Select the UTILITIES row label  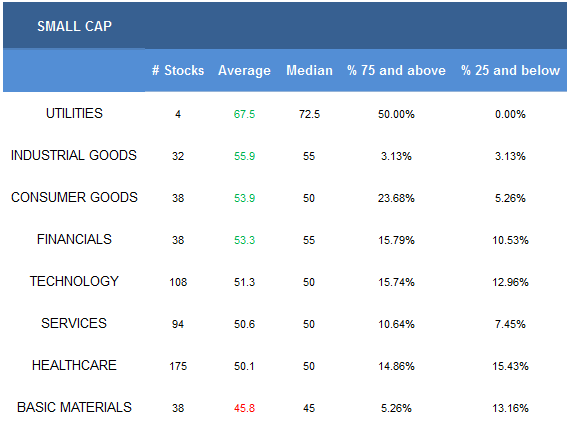tap(74, 114)
